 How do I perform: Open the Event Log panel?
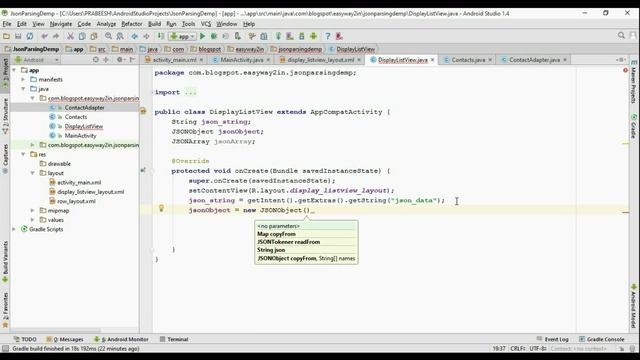[x=553, y=339]
